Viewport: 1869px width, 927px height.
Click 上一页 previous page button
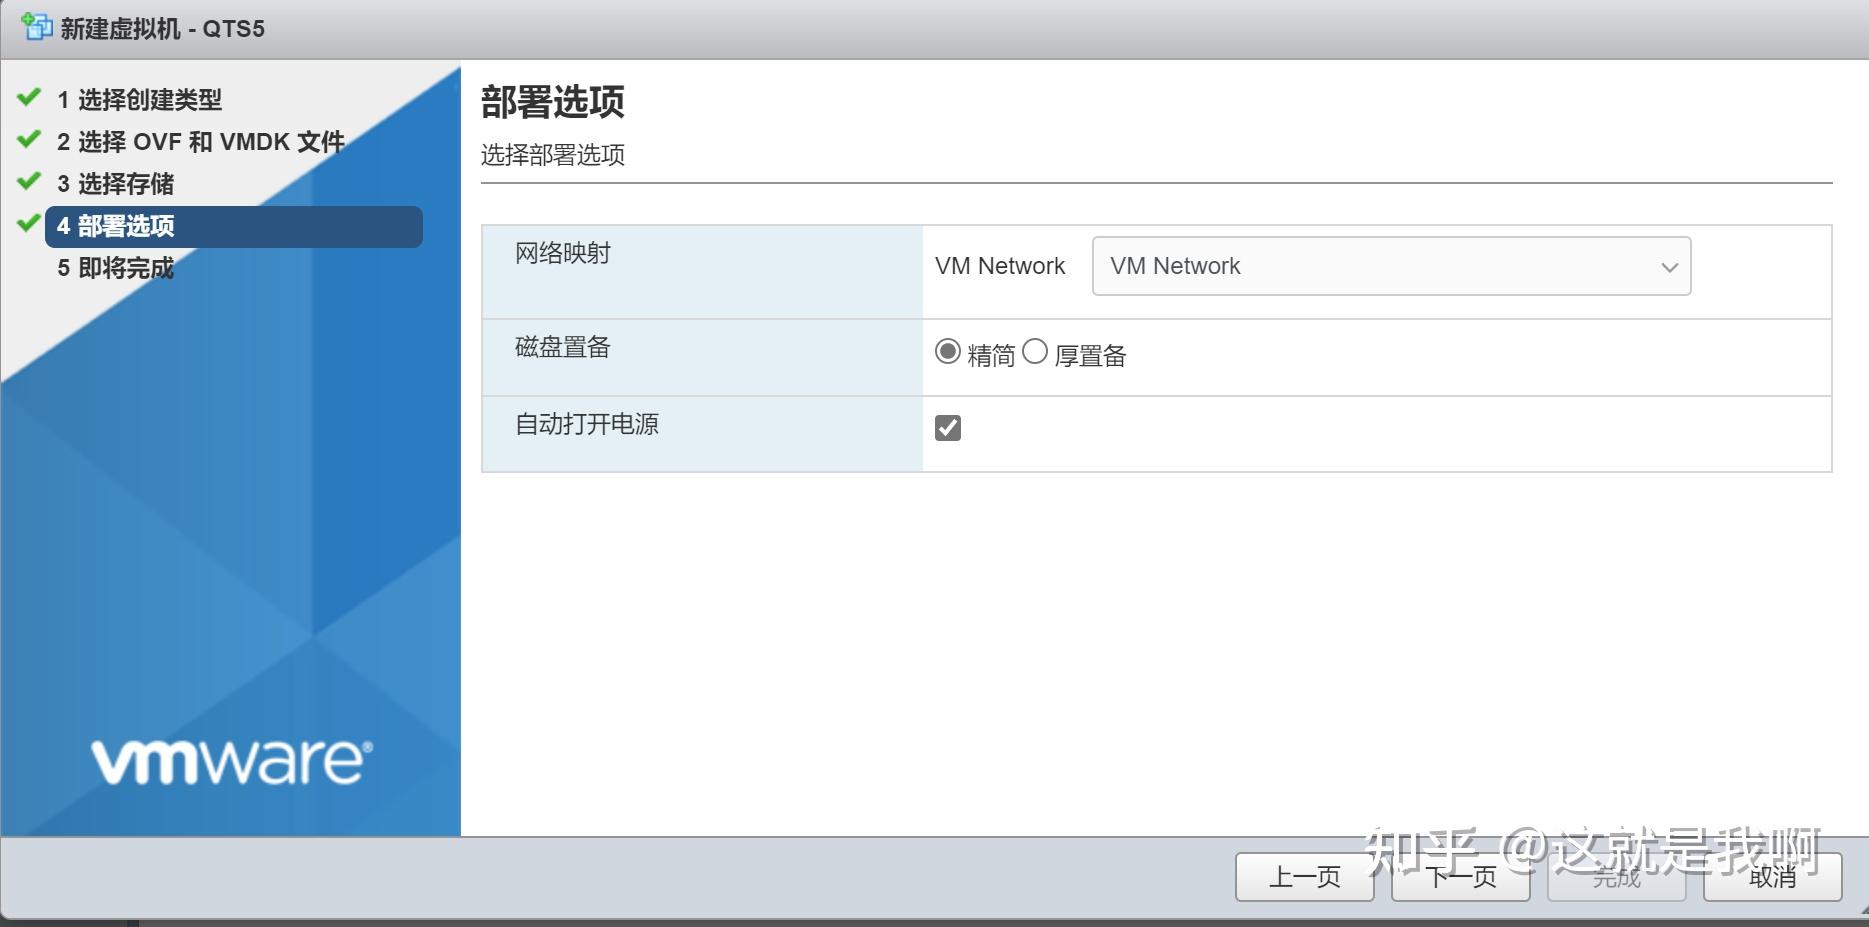click(x=1304, y=877)
